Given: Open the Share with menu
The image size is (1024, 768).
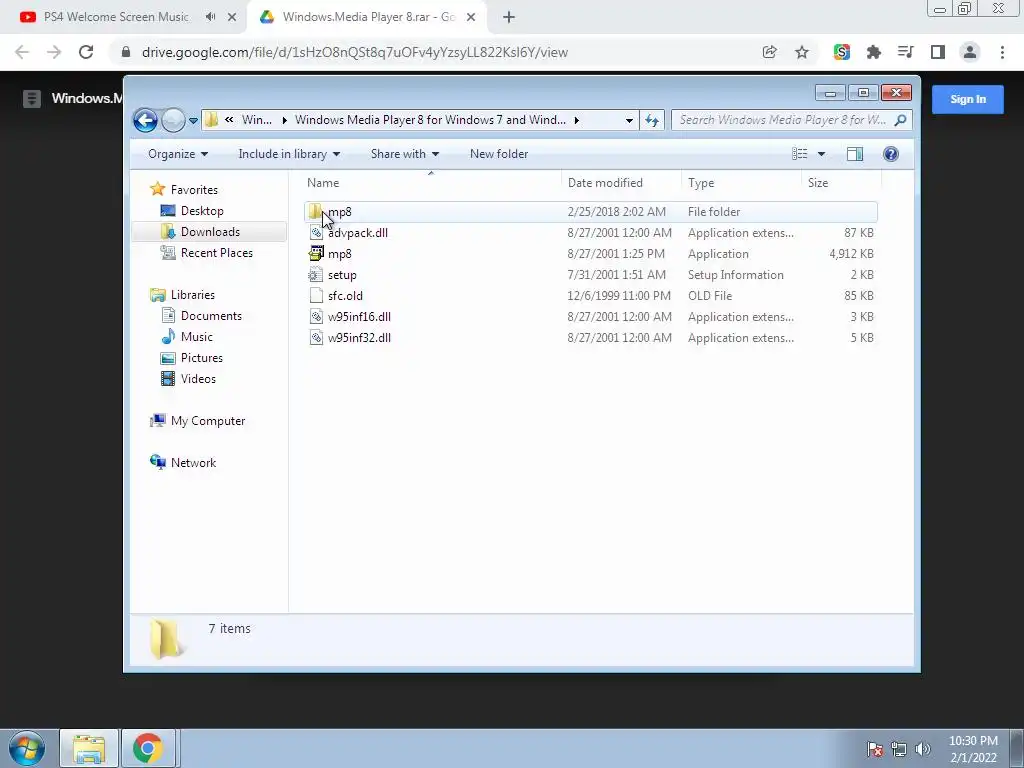Looking at the screenshot, I should (x=405, y=154).
